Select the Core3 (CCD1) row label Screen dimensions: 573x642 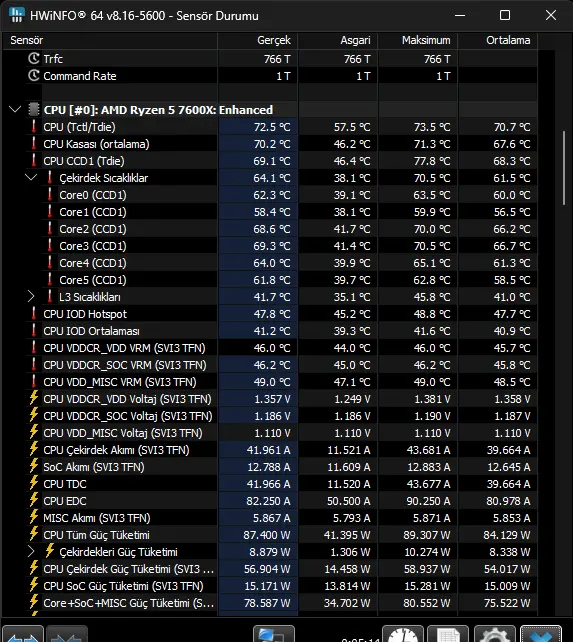pyautogui.click(x=93, y=246)
